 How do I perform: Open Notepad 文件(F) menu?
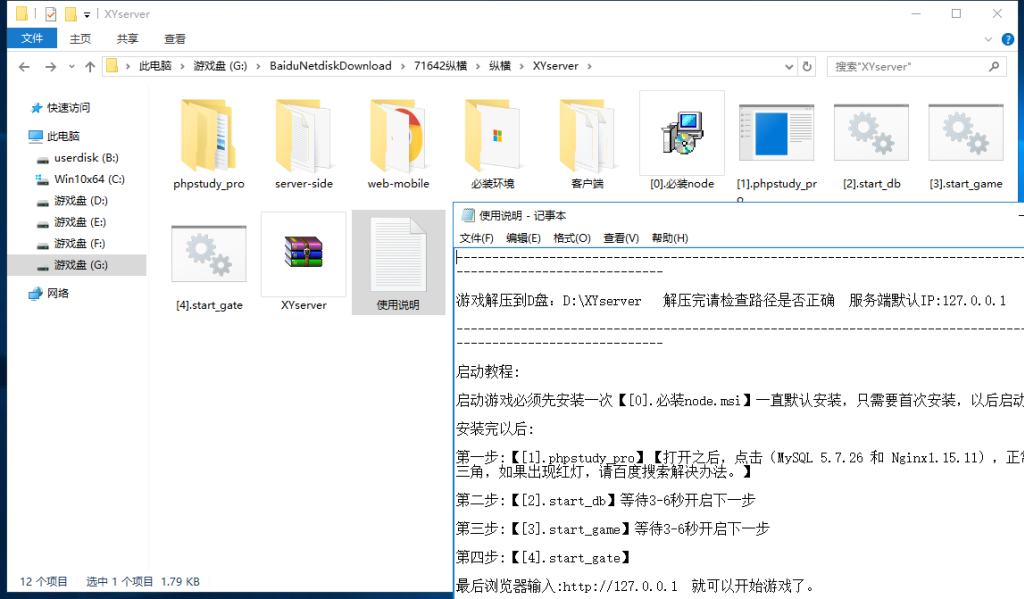(x=476, y=238)
